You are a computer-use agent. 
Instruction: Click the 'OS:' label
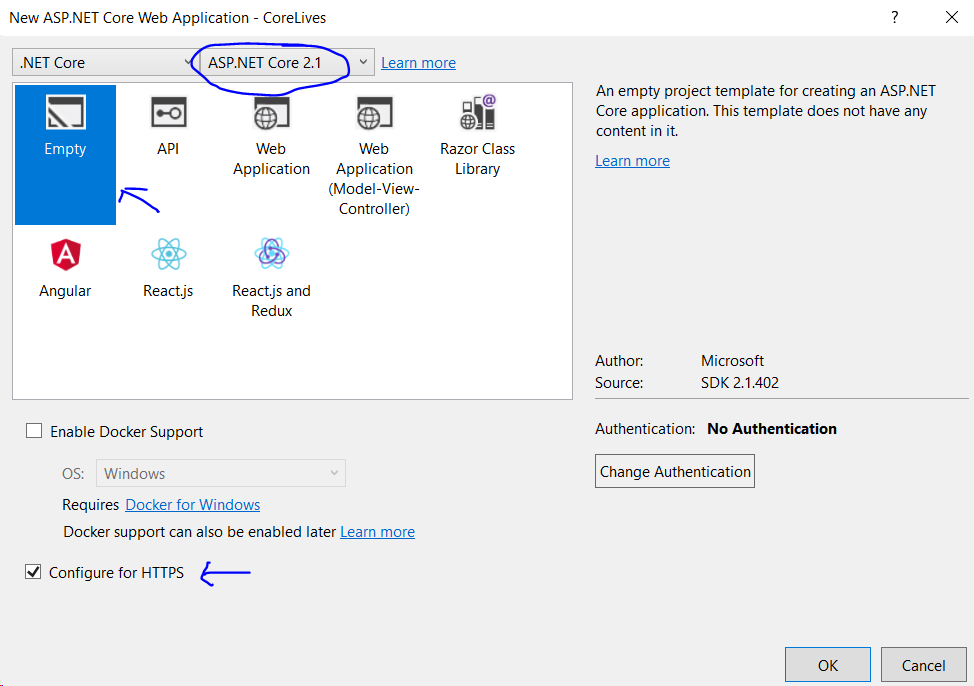[x=73, y=473]
